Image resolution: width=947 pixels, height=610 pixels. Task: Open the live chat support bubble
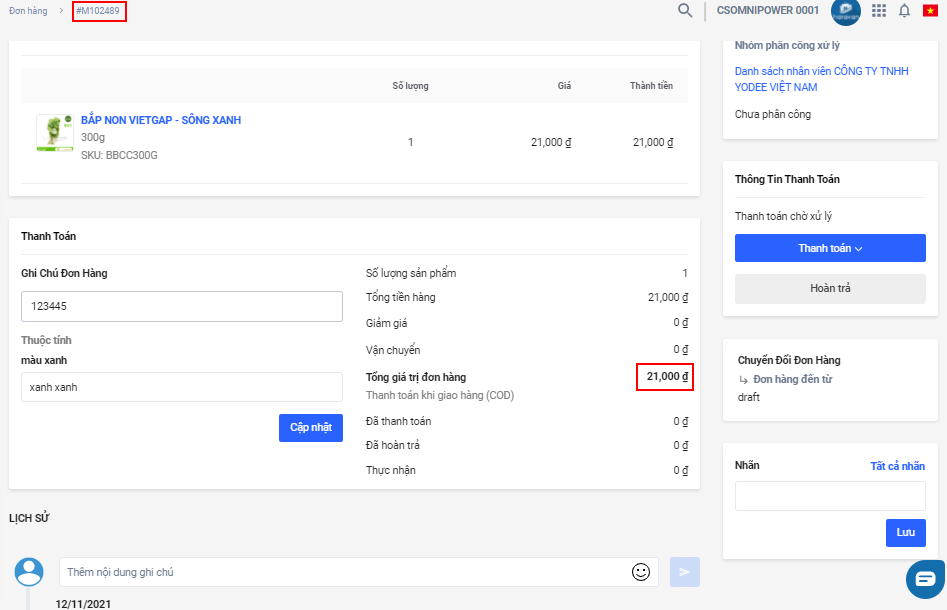point(925,579)
